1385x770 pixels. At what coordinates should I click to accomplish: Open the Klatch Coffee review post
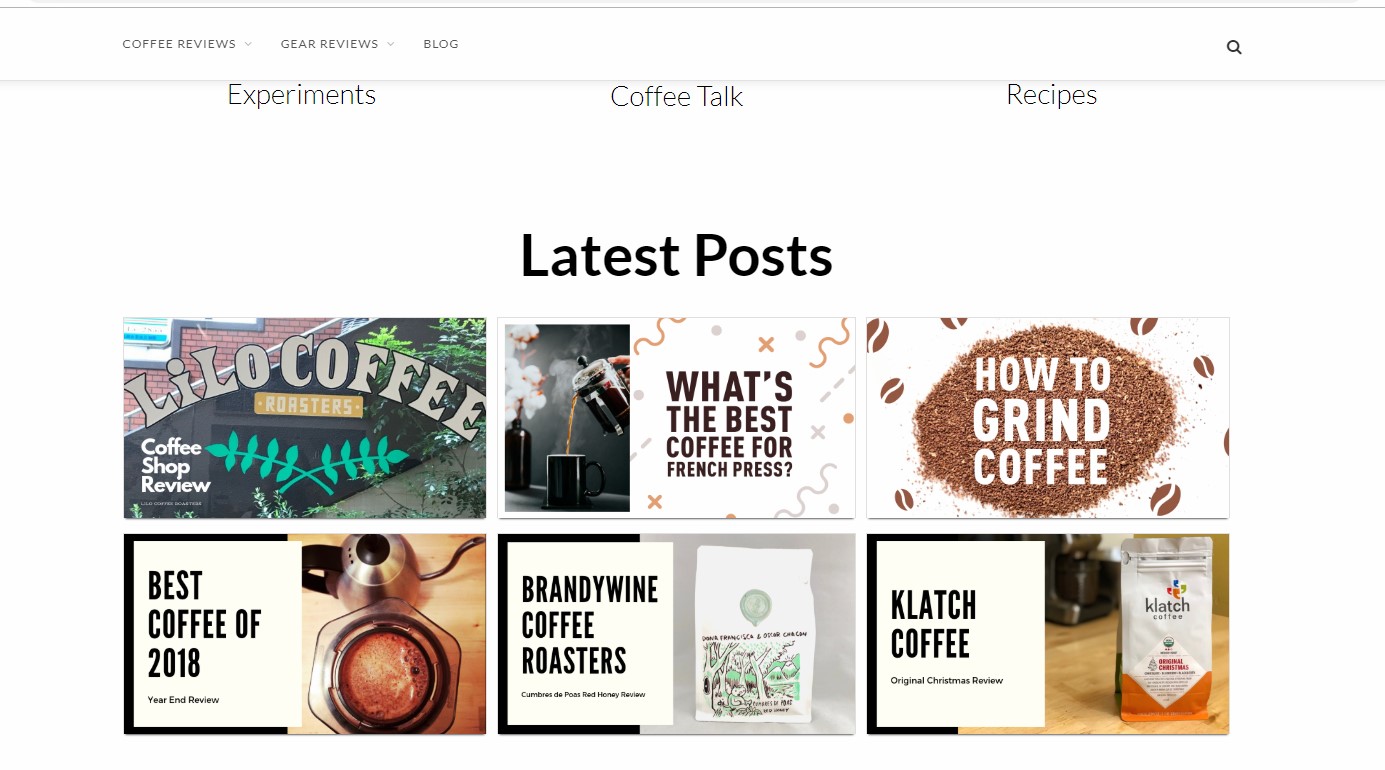click(x=1048, y=634)
